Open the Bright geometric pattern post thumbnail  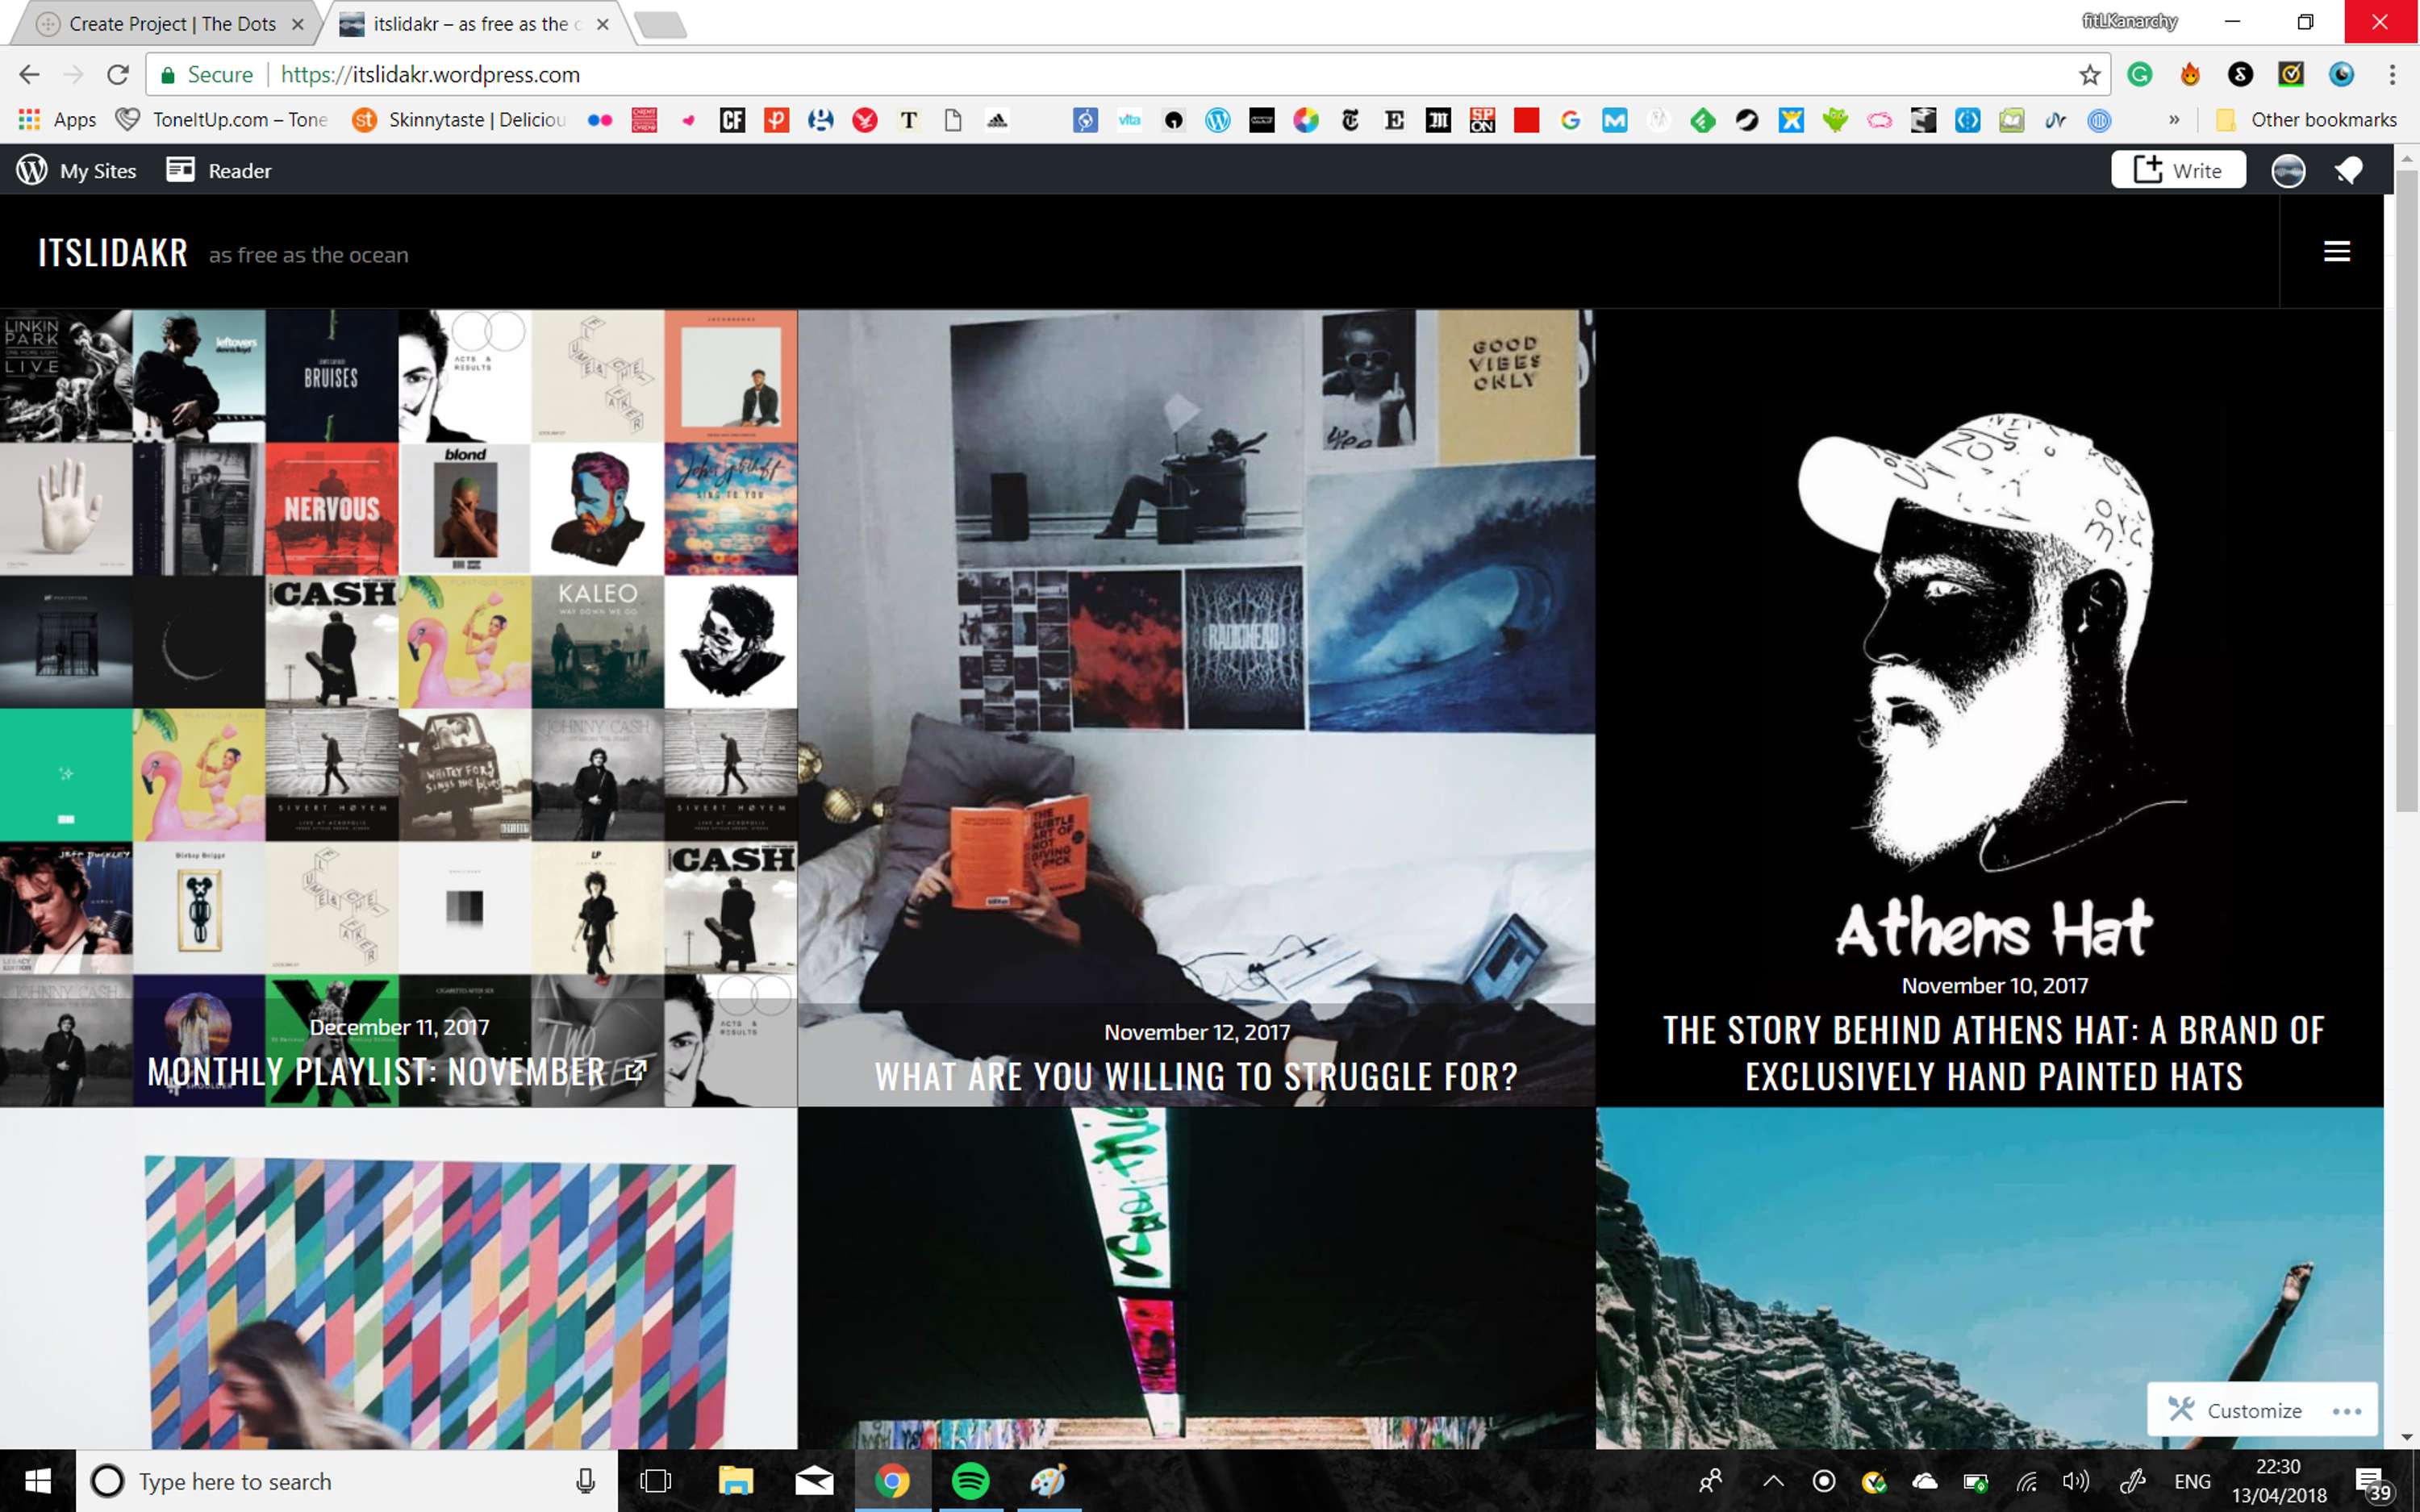coord(398,1279)
